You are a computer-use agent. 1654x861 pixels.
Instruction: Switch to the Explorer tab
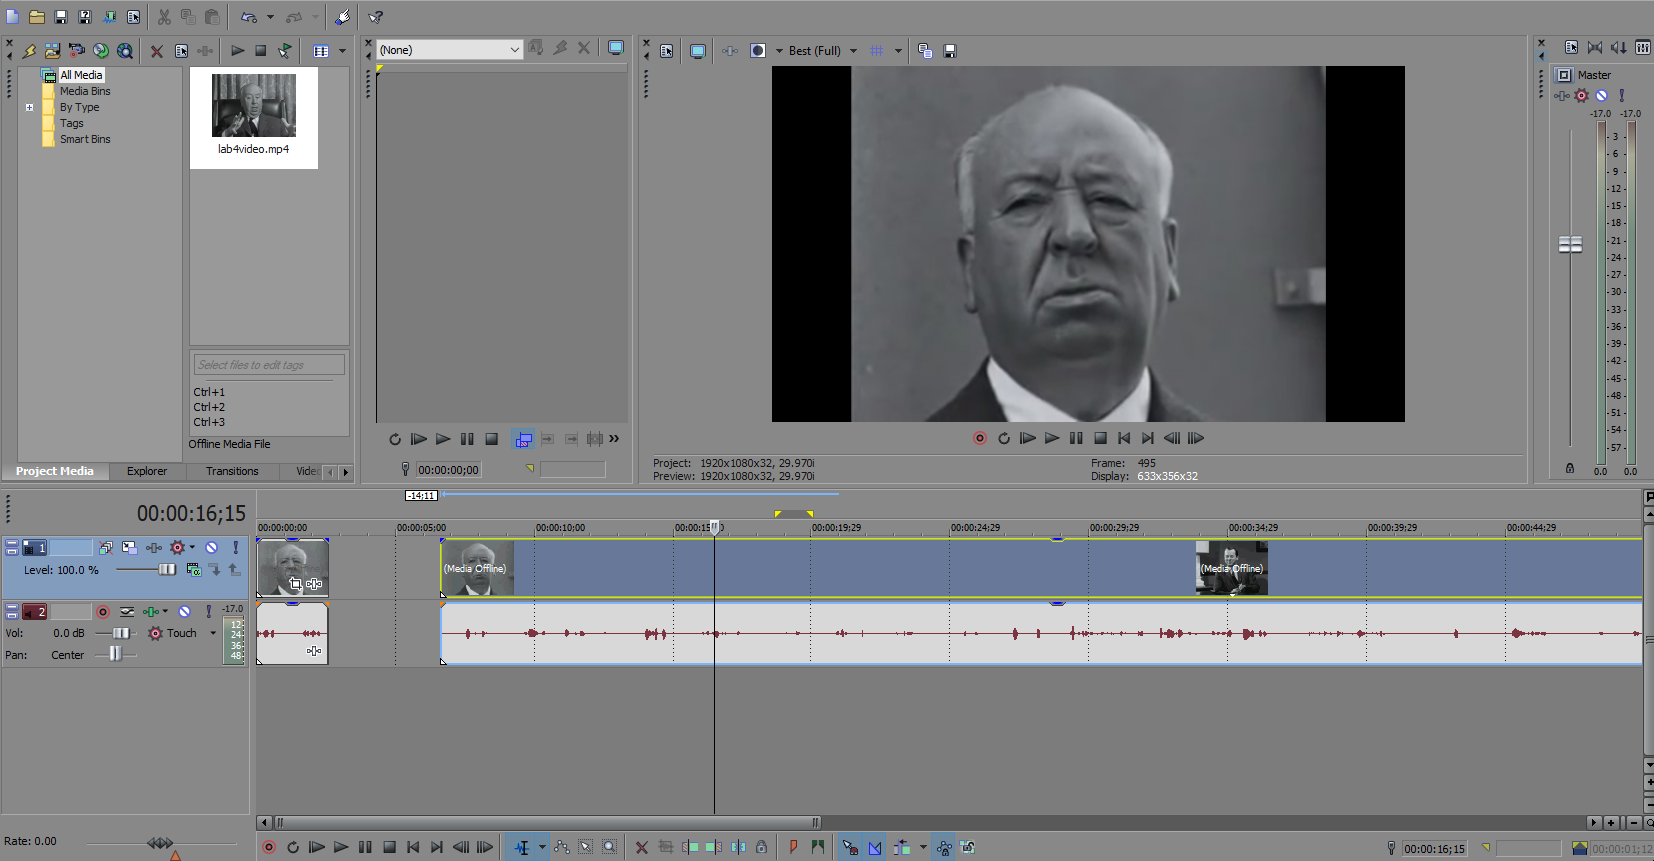147,471
